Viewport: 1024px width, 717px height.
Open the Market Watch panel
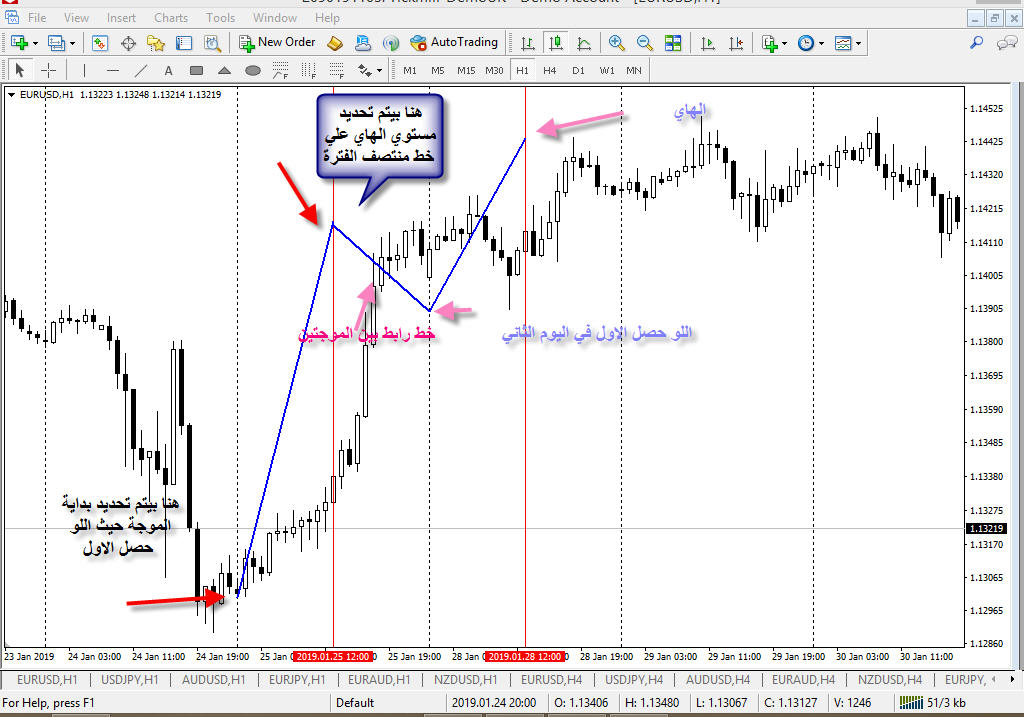point(100,43)
